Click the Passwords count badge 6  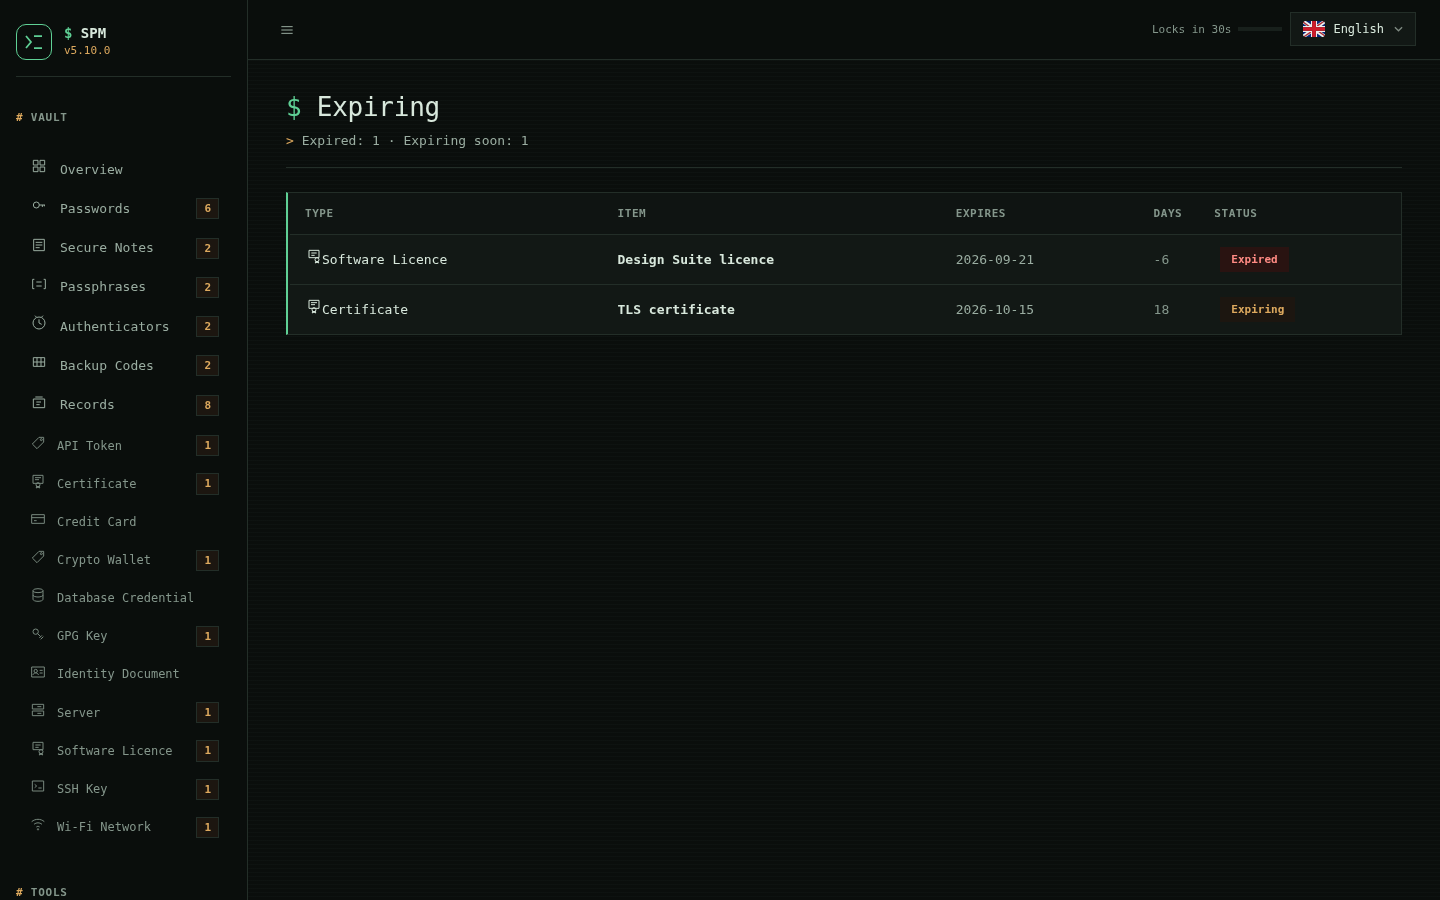(x=208, y=208)
